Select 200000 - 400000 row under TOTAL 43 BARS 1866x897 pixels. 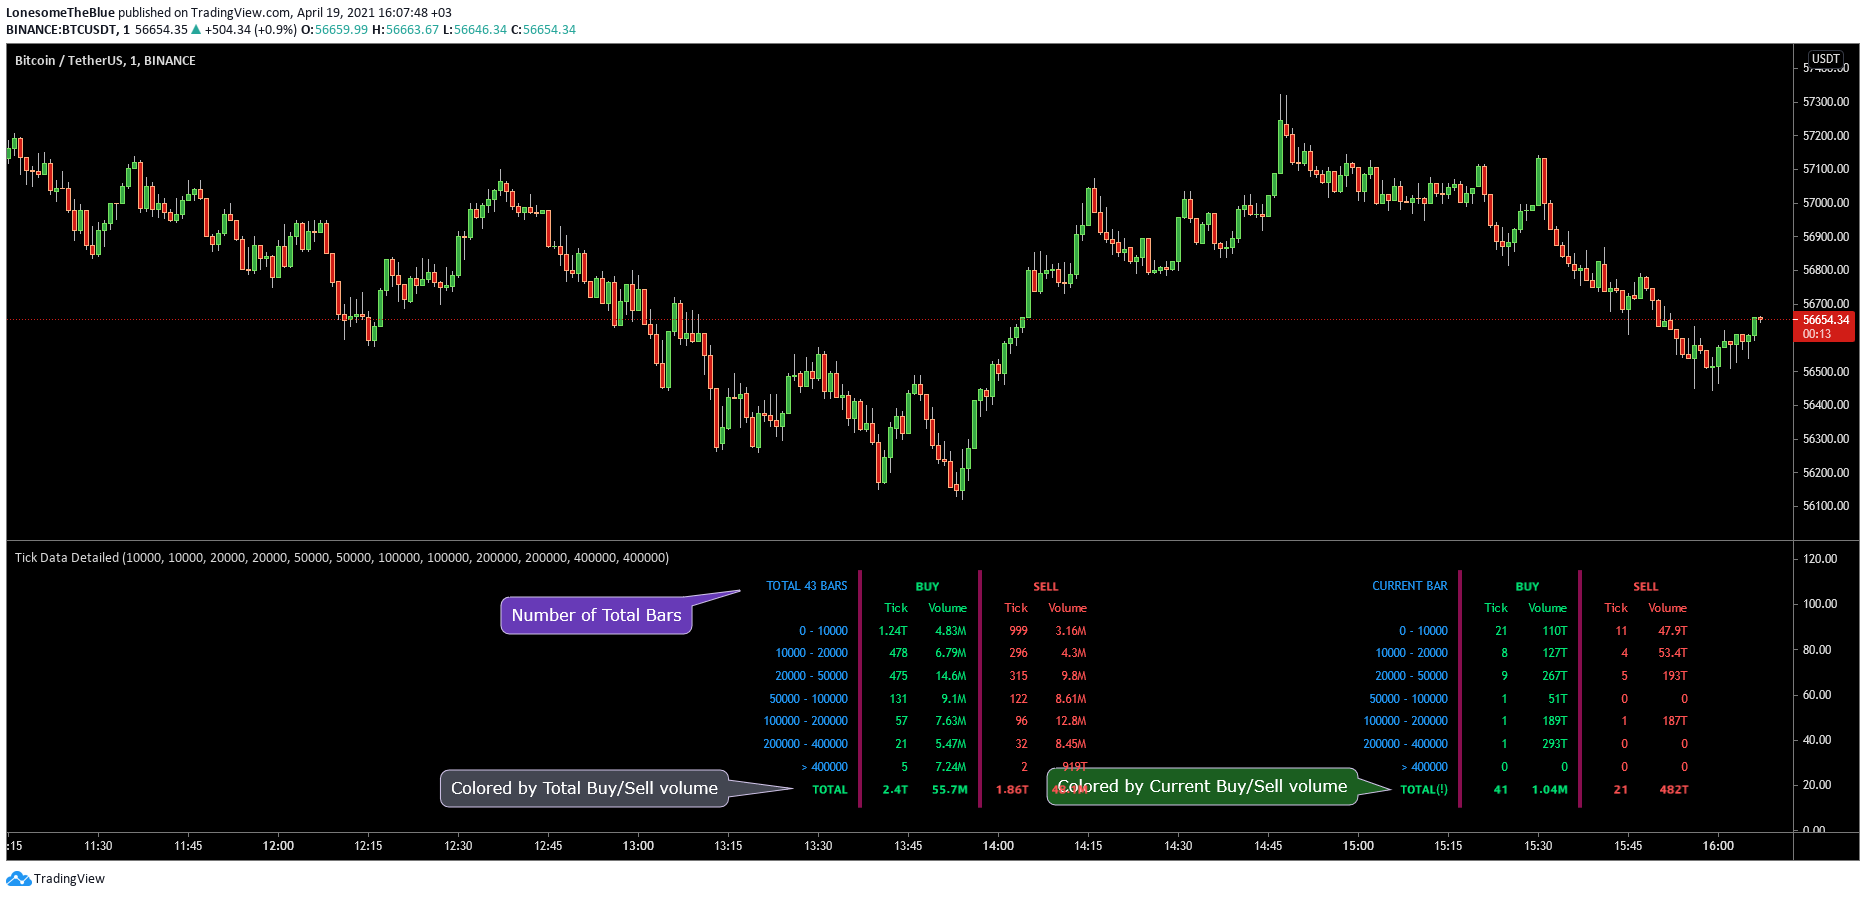pyautogui.click(x=805, y=744)
